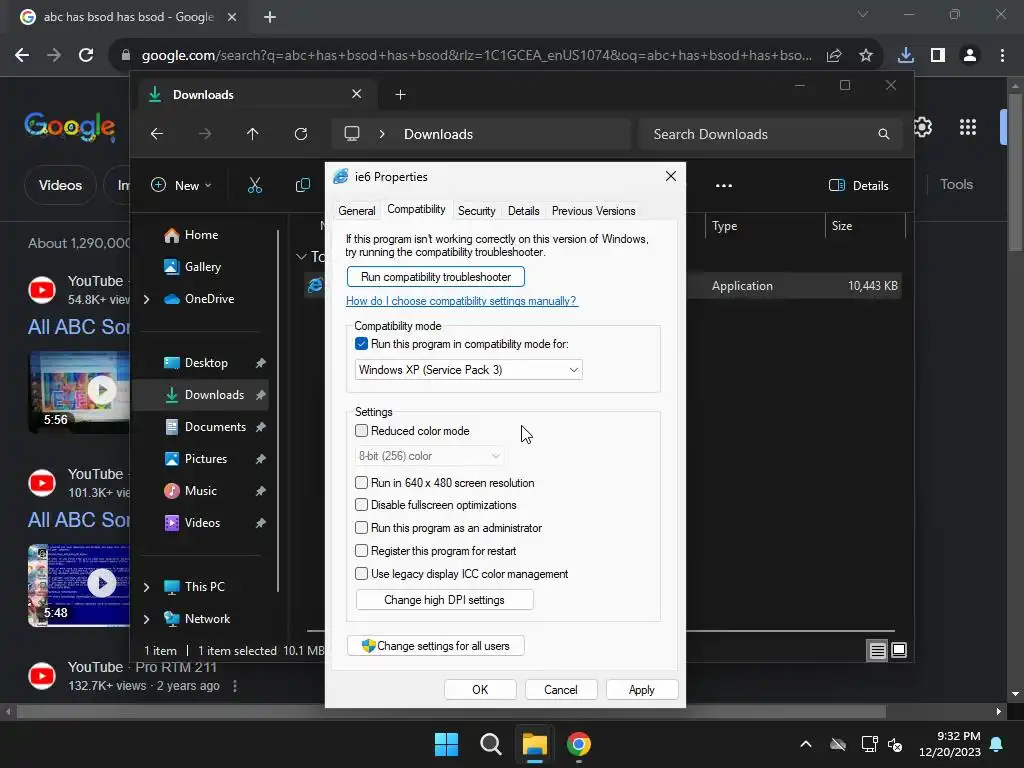
Task: Click the Copy icon in Explorer toolbar
Action: 302,185
